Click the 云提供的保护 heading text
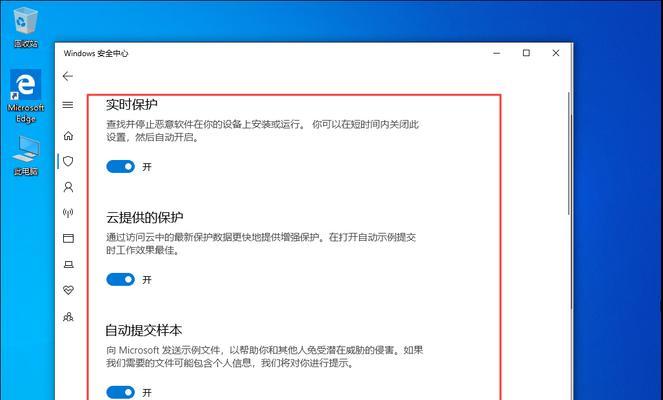The image size is (663, 400). click(144, 217)
